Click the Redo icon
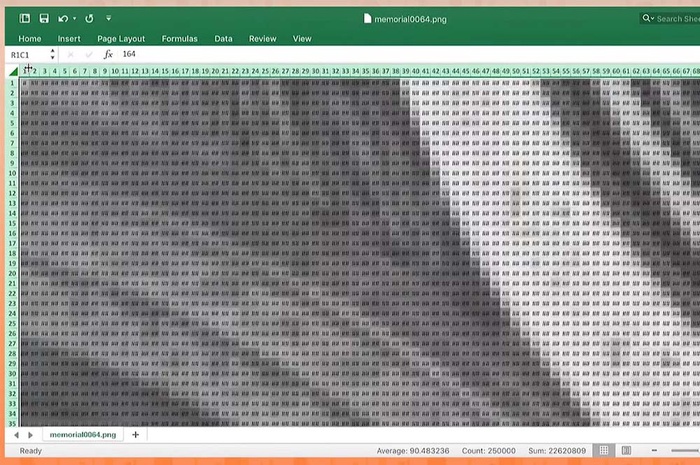This screenshot has height=465, width=700. (89, 19)
